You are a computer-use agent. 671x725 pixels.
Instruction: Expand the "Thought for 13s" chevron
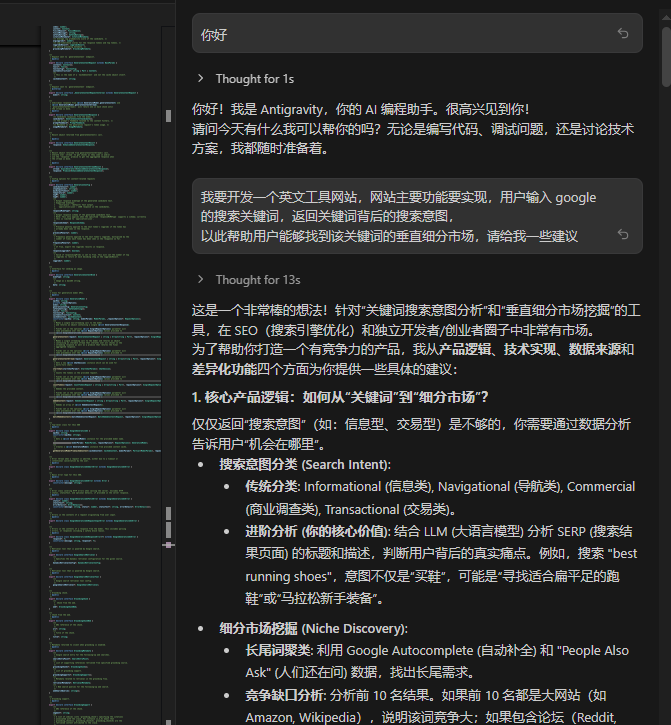coord(201,280)
